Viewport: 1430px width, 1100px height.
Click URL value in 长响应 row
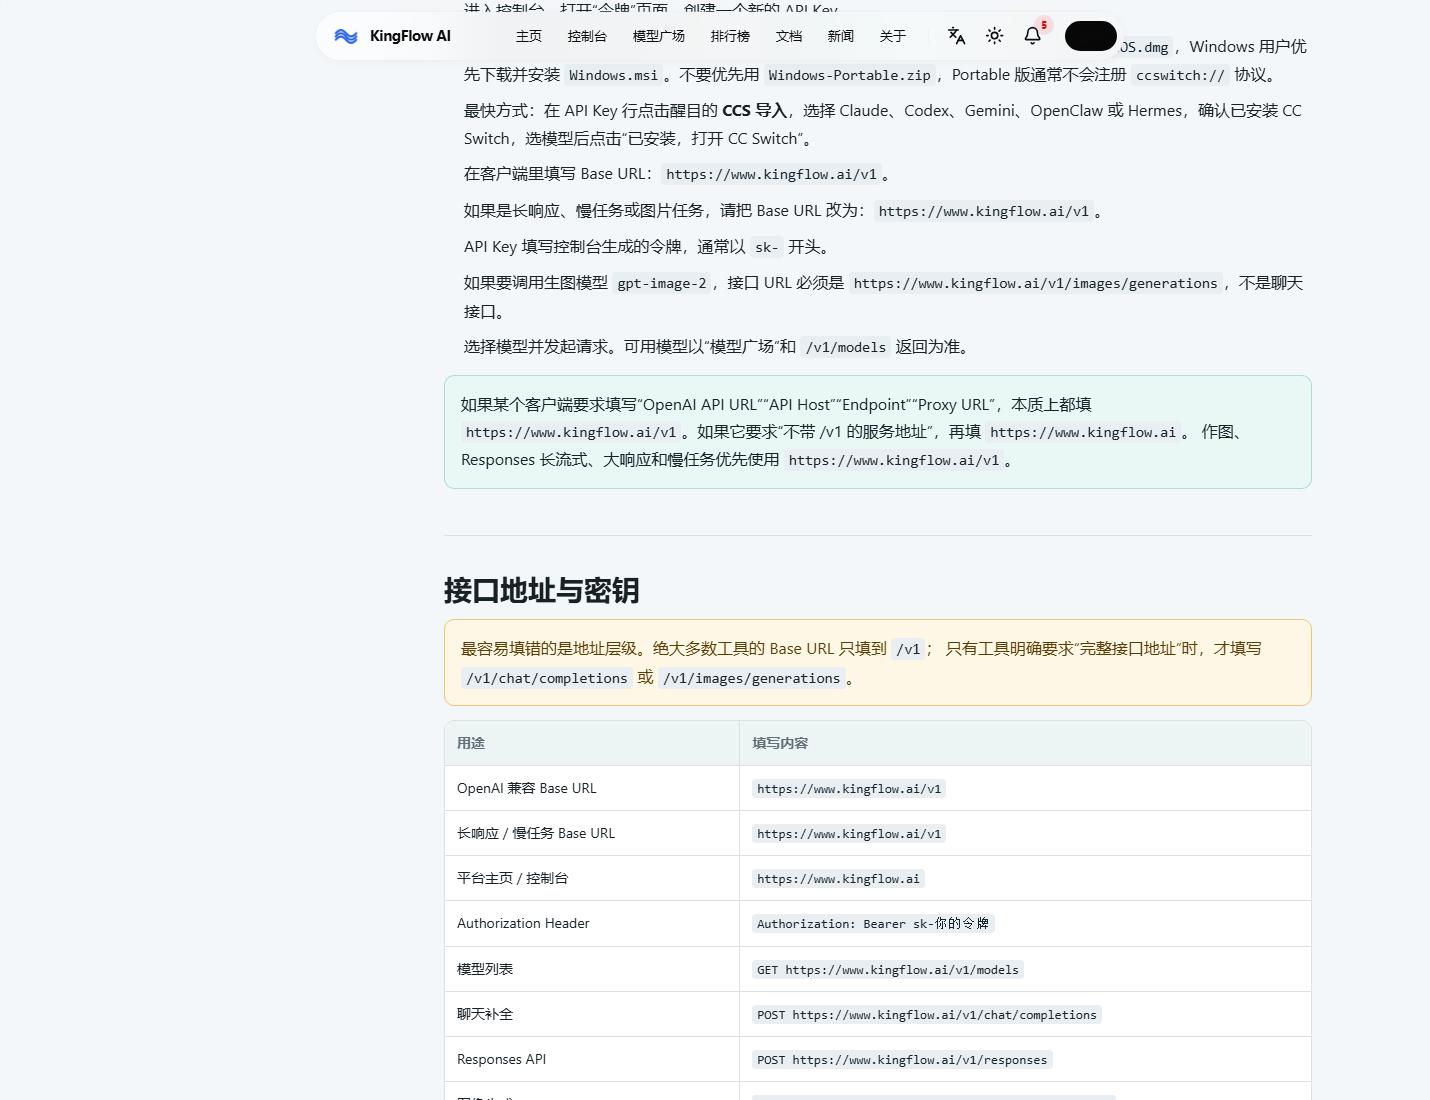849,834
